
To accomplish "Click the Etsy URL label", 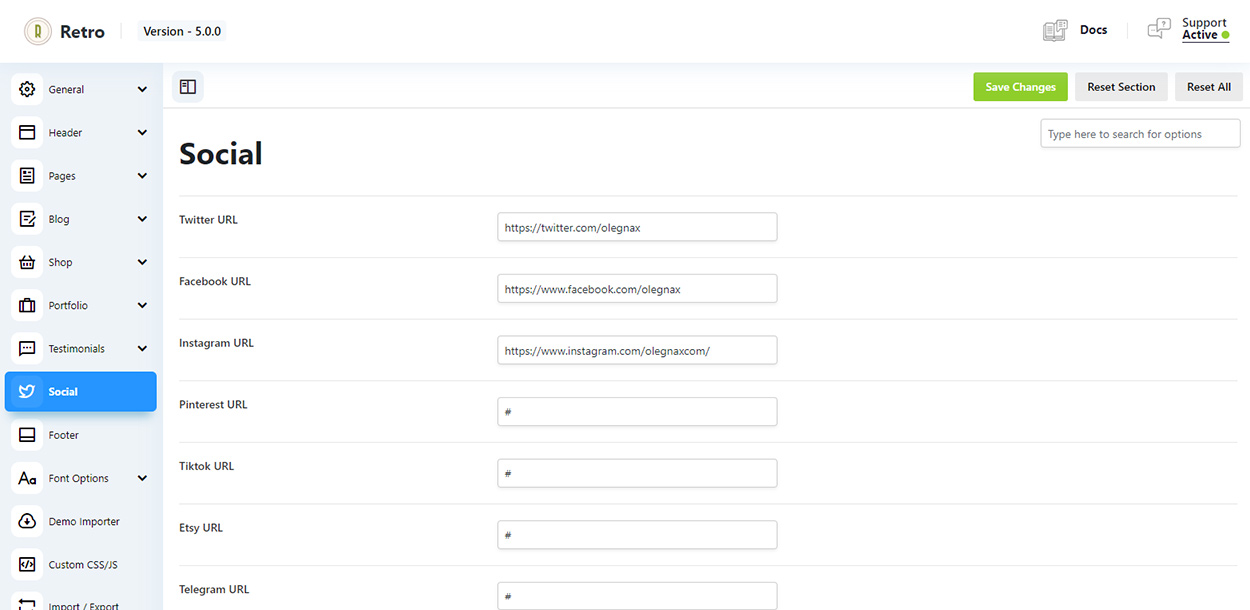I will coord(201,528).
